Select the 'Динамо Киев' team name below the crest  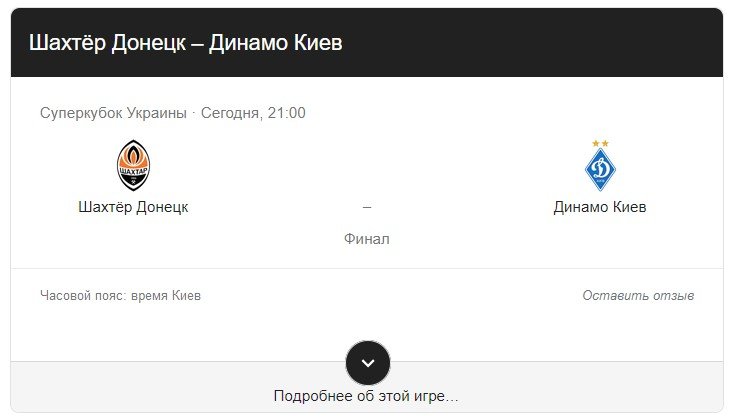[x=600, y=207]
